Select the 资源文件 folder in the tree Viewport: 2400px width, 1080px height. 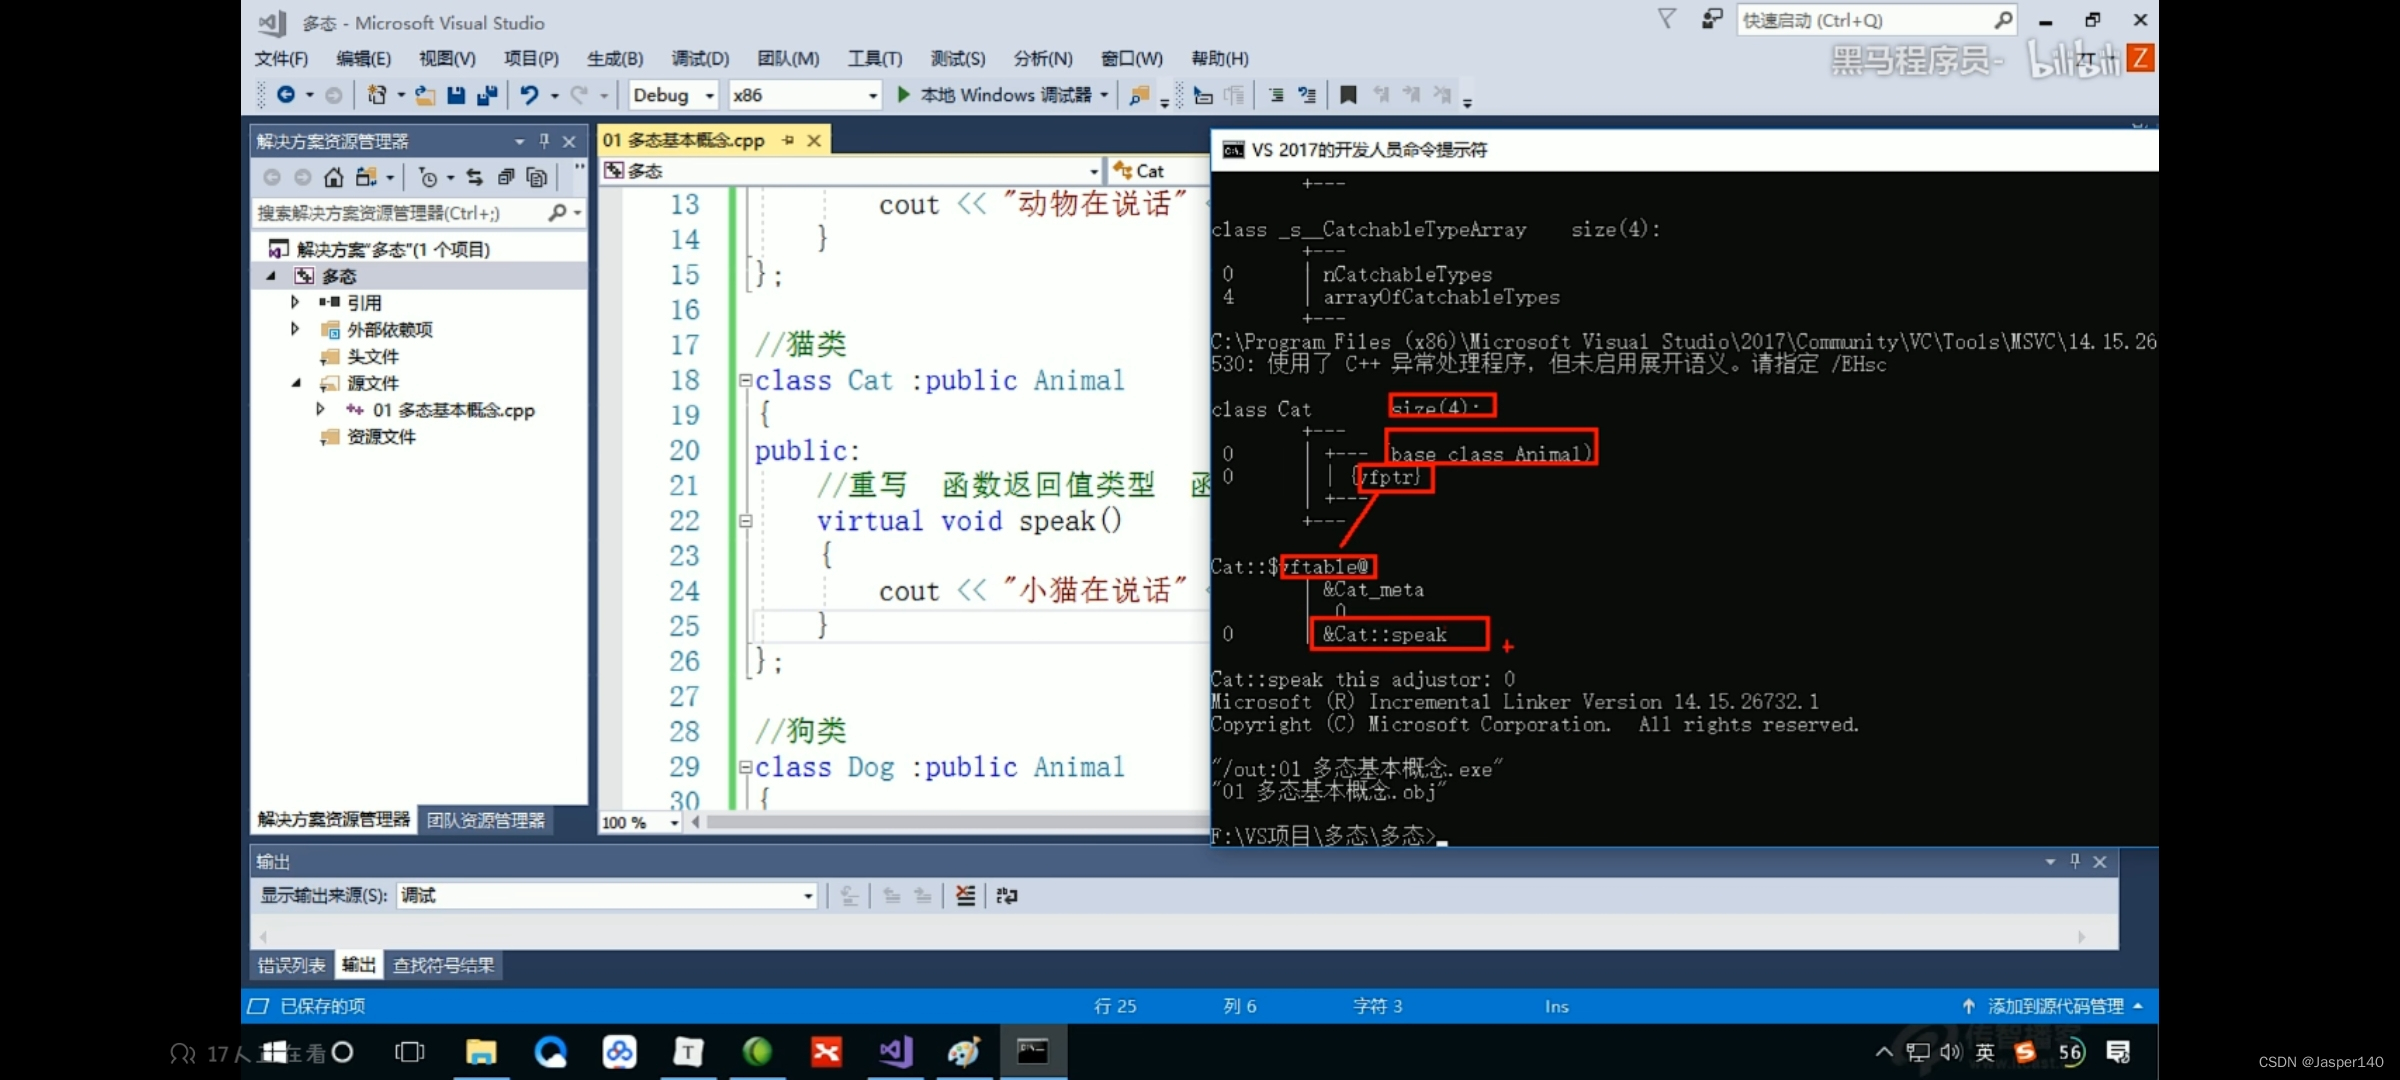click(380, 436)
